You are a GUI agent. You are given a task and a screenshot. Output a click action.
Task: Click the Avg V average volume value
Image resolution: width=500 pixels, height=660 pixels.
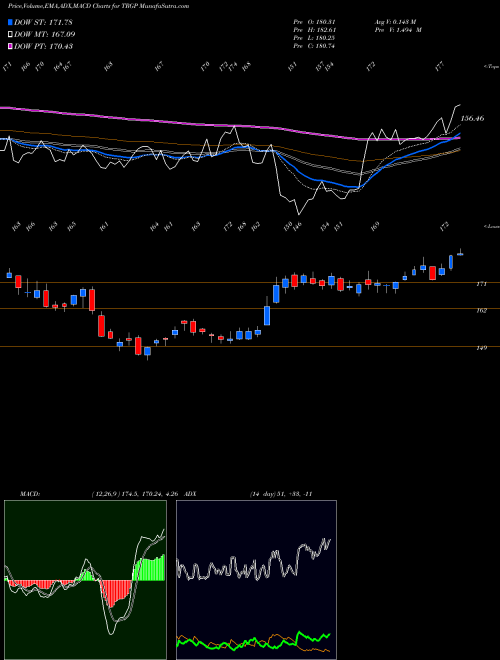[395, 21]
